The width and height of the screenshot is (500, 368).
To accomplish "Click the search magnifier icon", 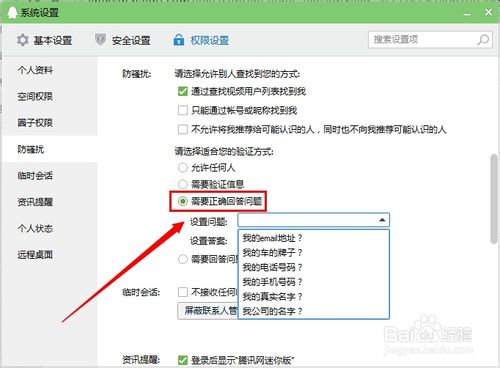I will point(483,40).
